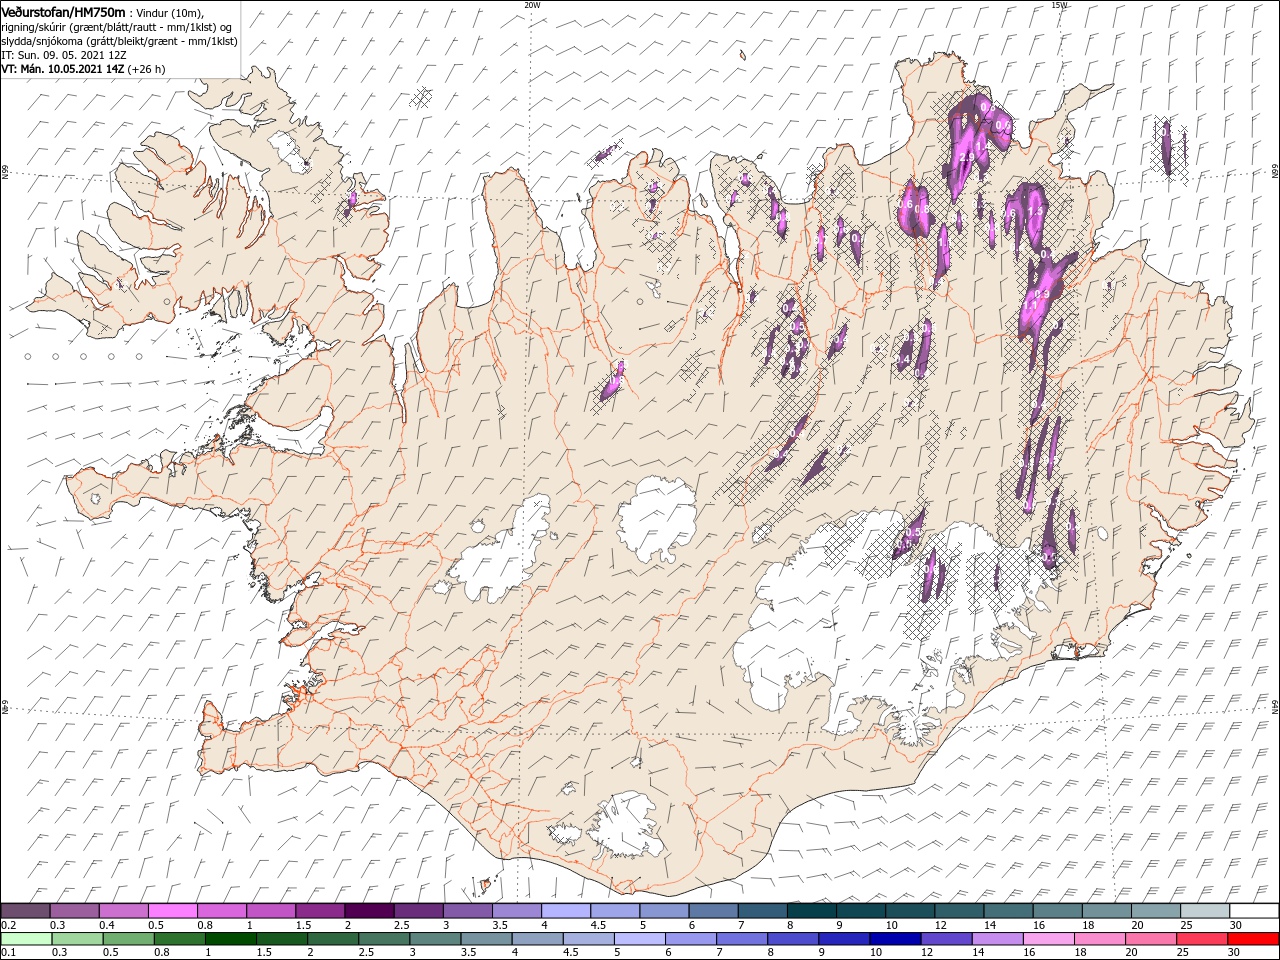Image resolution: width=1280 pixels, height=960 pixels.
Task: Pick the darkest green 1–1.5 rain swatch
Action: (230, 939)
